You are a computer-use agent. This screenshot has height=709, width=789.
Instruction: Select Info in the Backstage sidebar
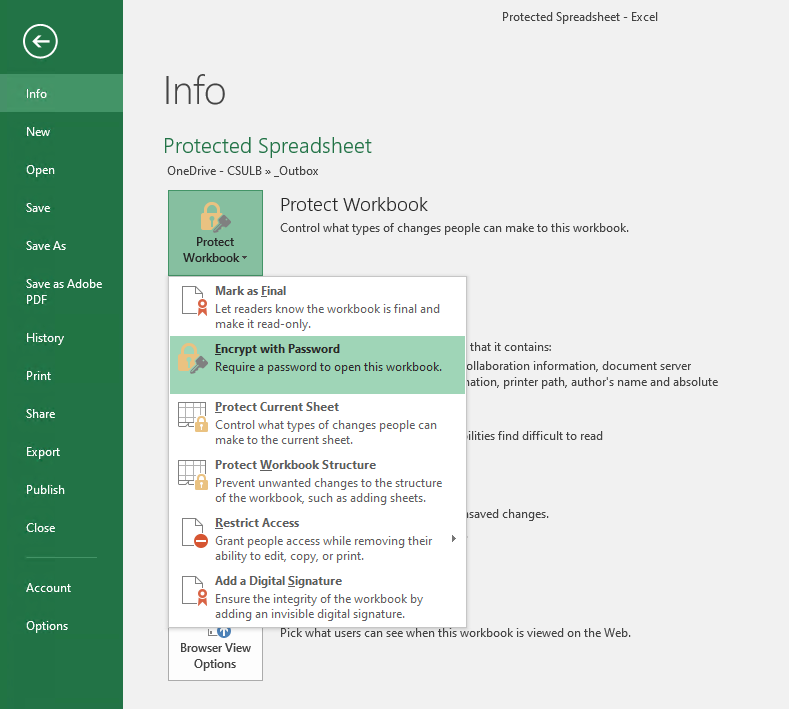point(61,94)
